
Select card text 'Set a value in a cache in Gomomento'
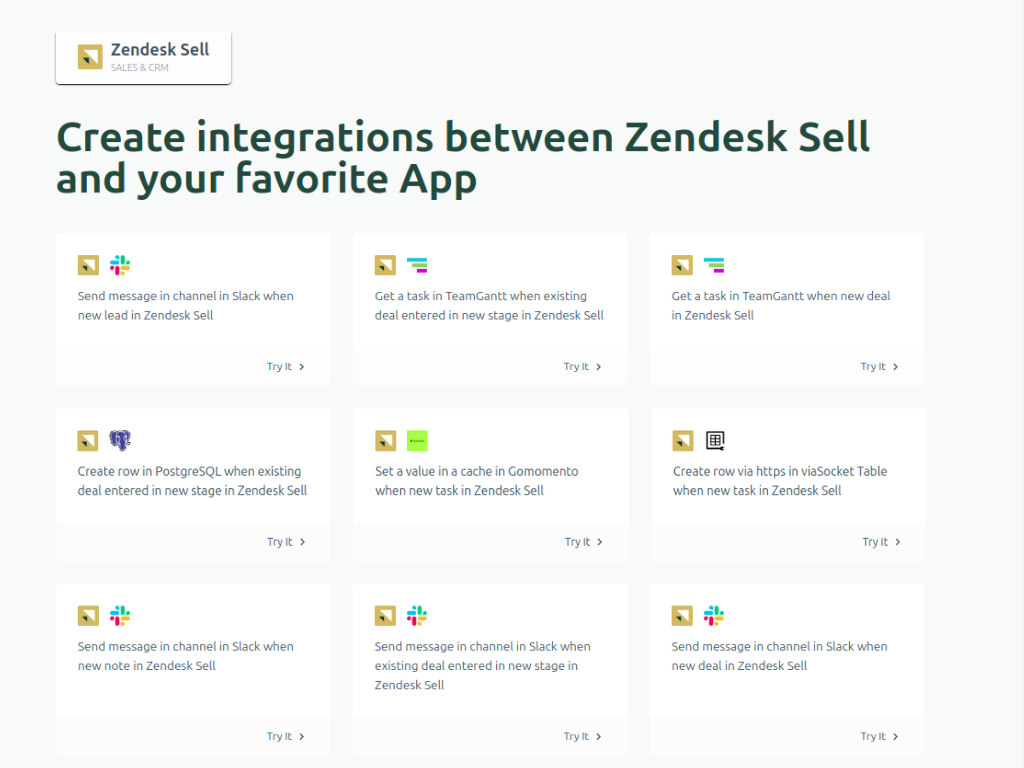point(476,471)
